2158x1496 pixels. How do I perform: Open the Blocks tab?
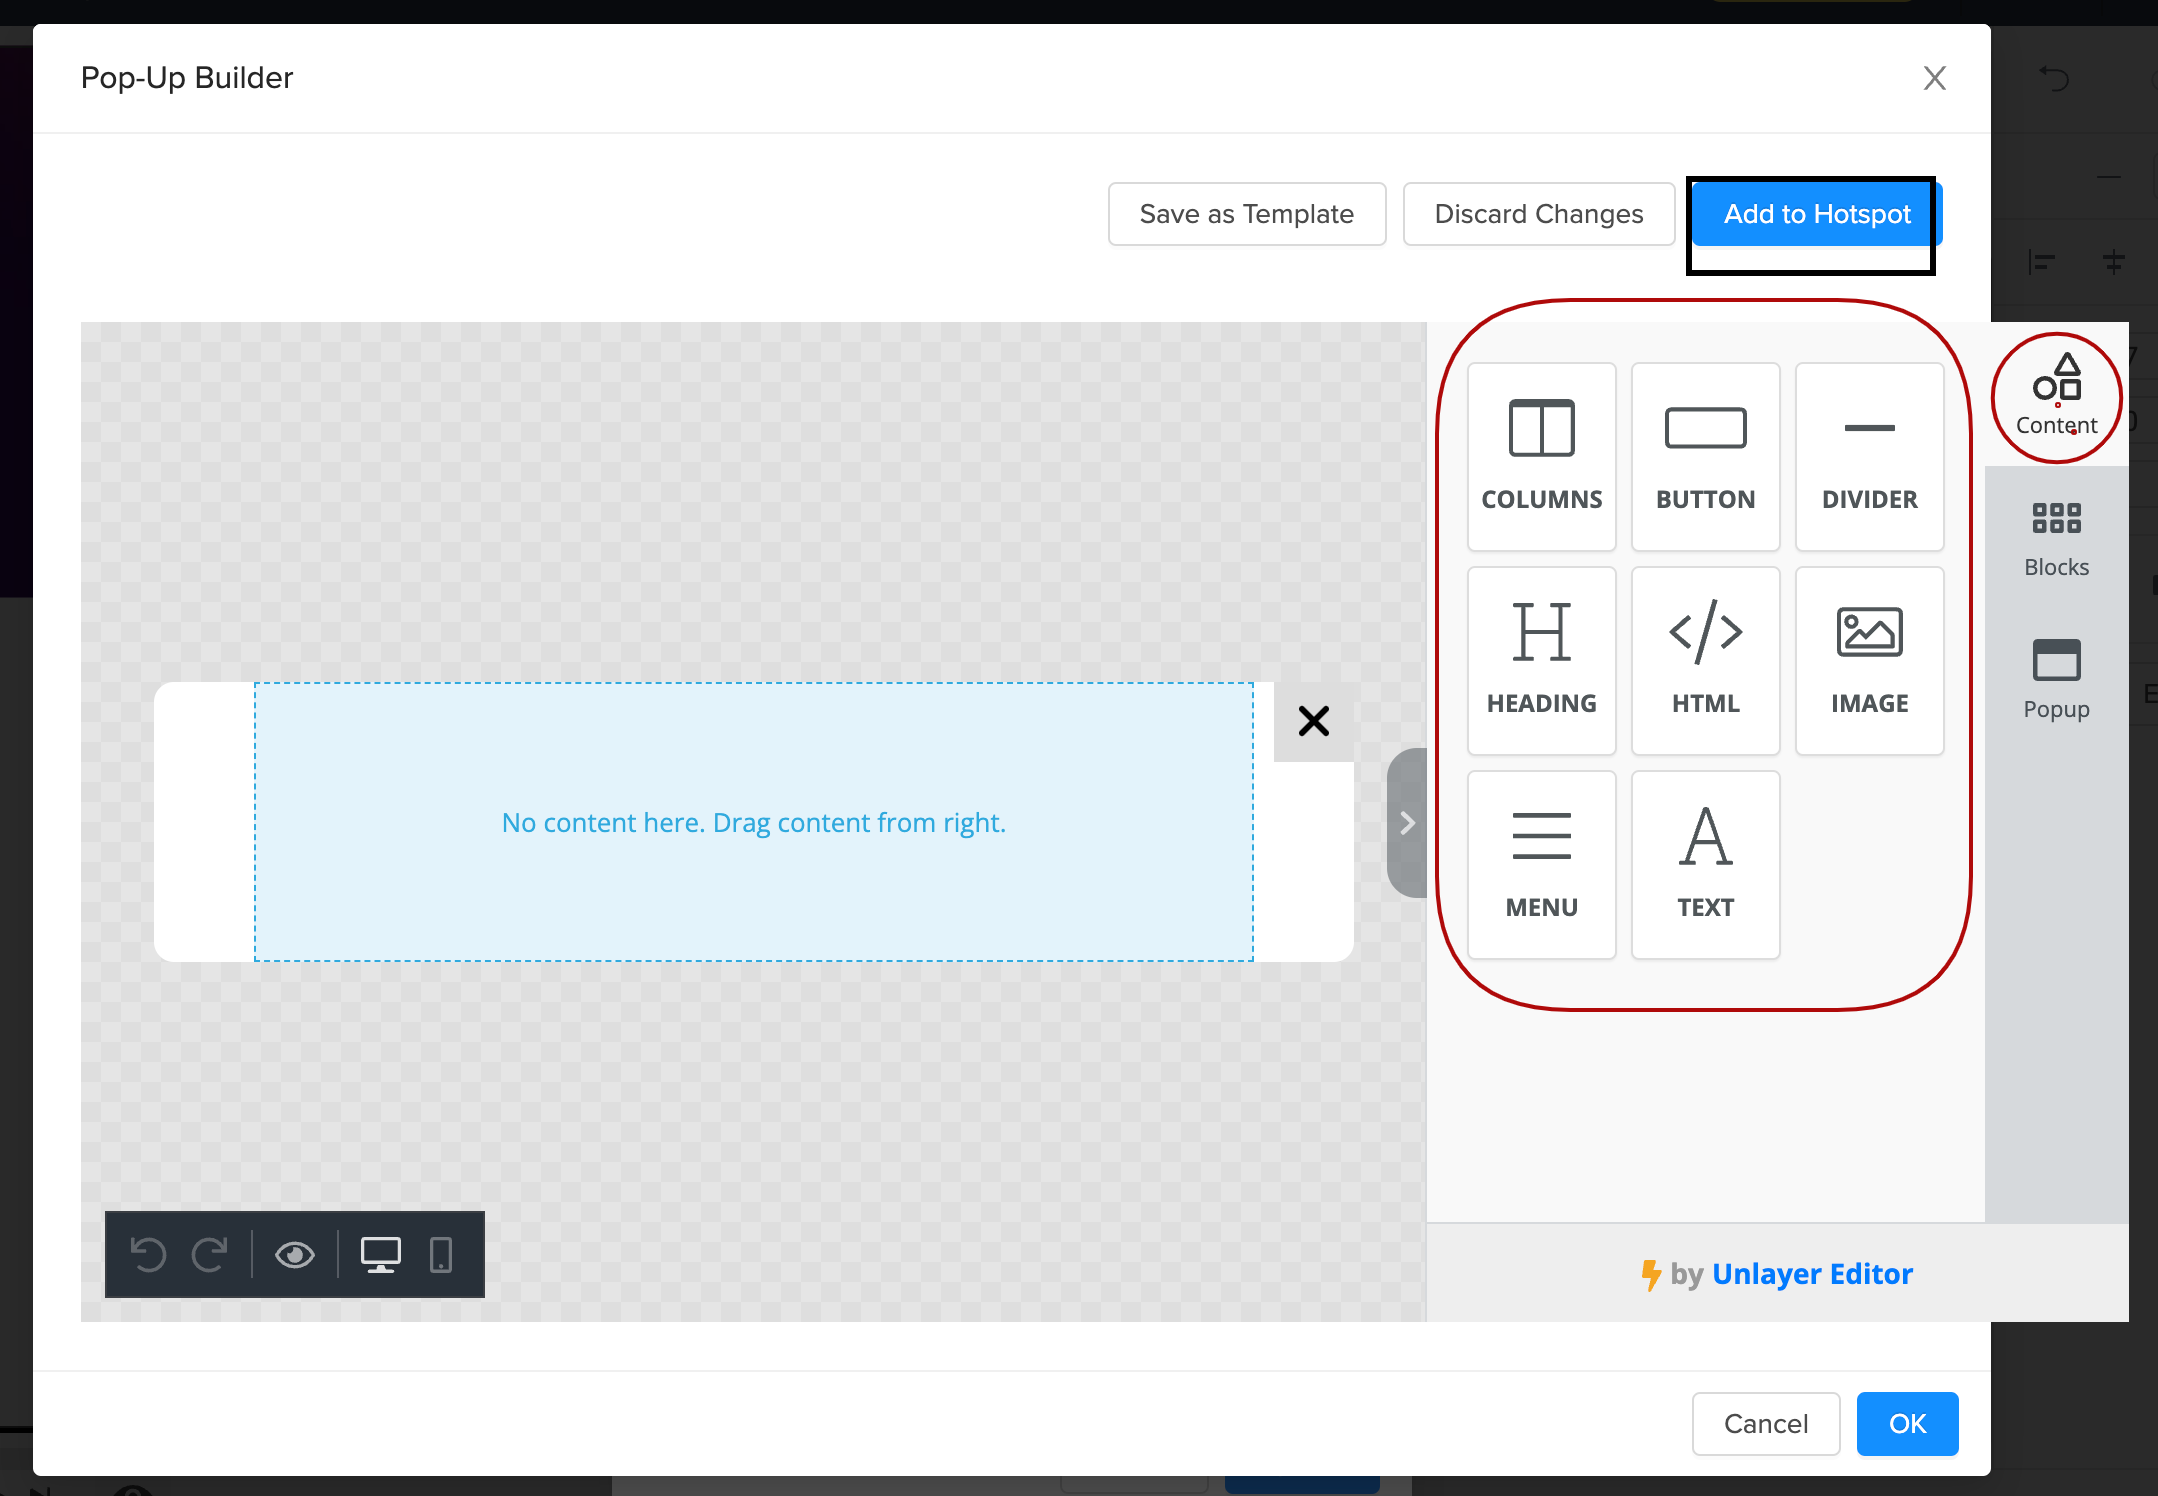[x=2056, y=539]
